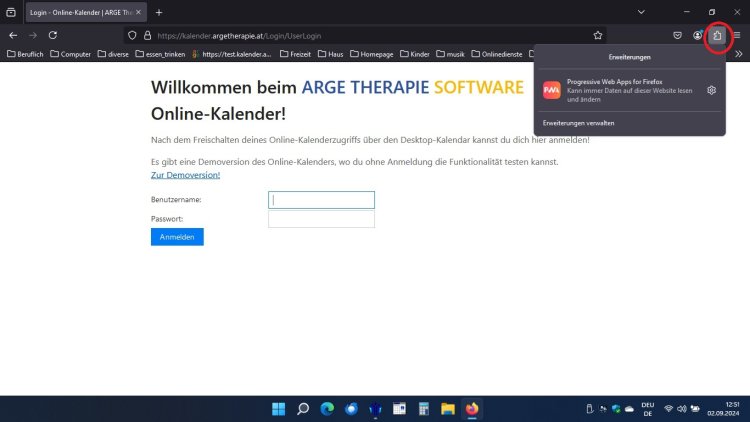Open the test.kalender bookmark
The width and height of the screenshot is (750, 422).
pyautogui.click(x=232, y=54)
